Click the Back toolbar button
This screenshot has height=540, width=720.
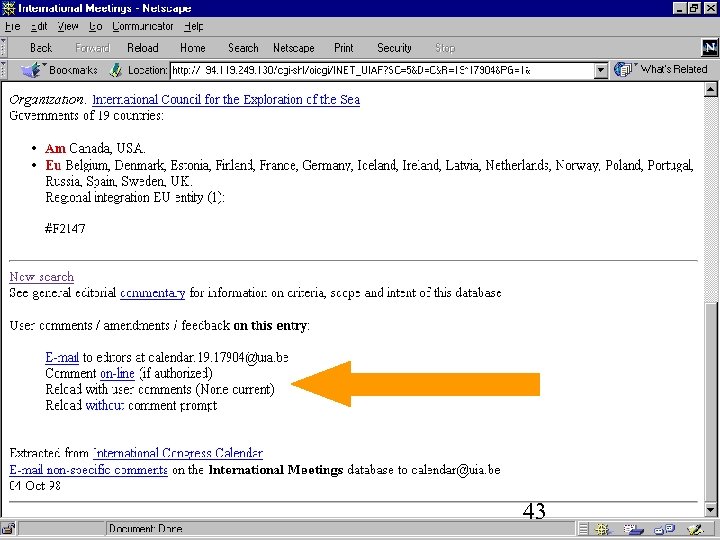pyautogui.click(x=41, y=48)
